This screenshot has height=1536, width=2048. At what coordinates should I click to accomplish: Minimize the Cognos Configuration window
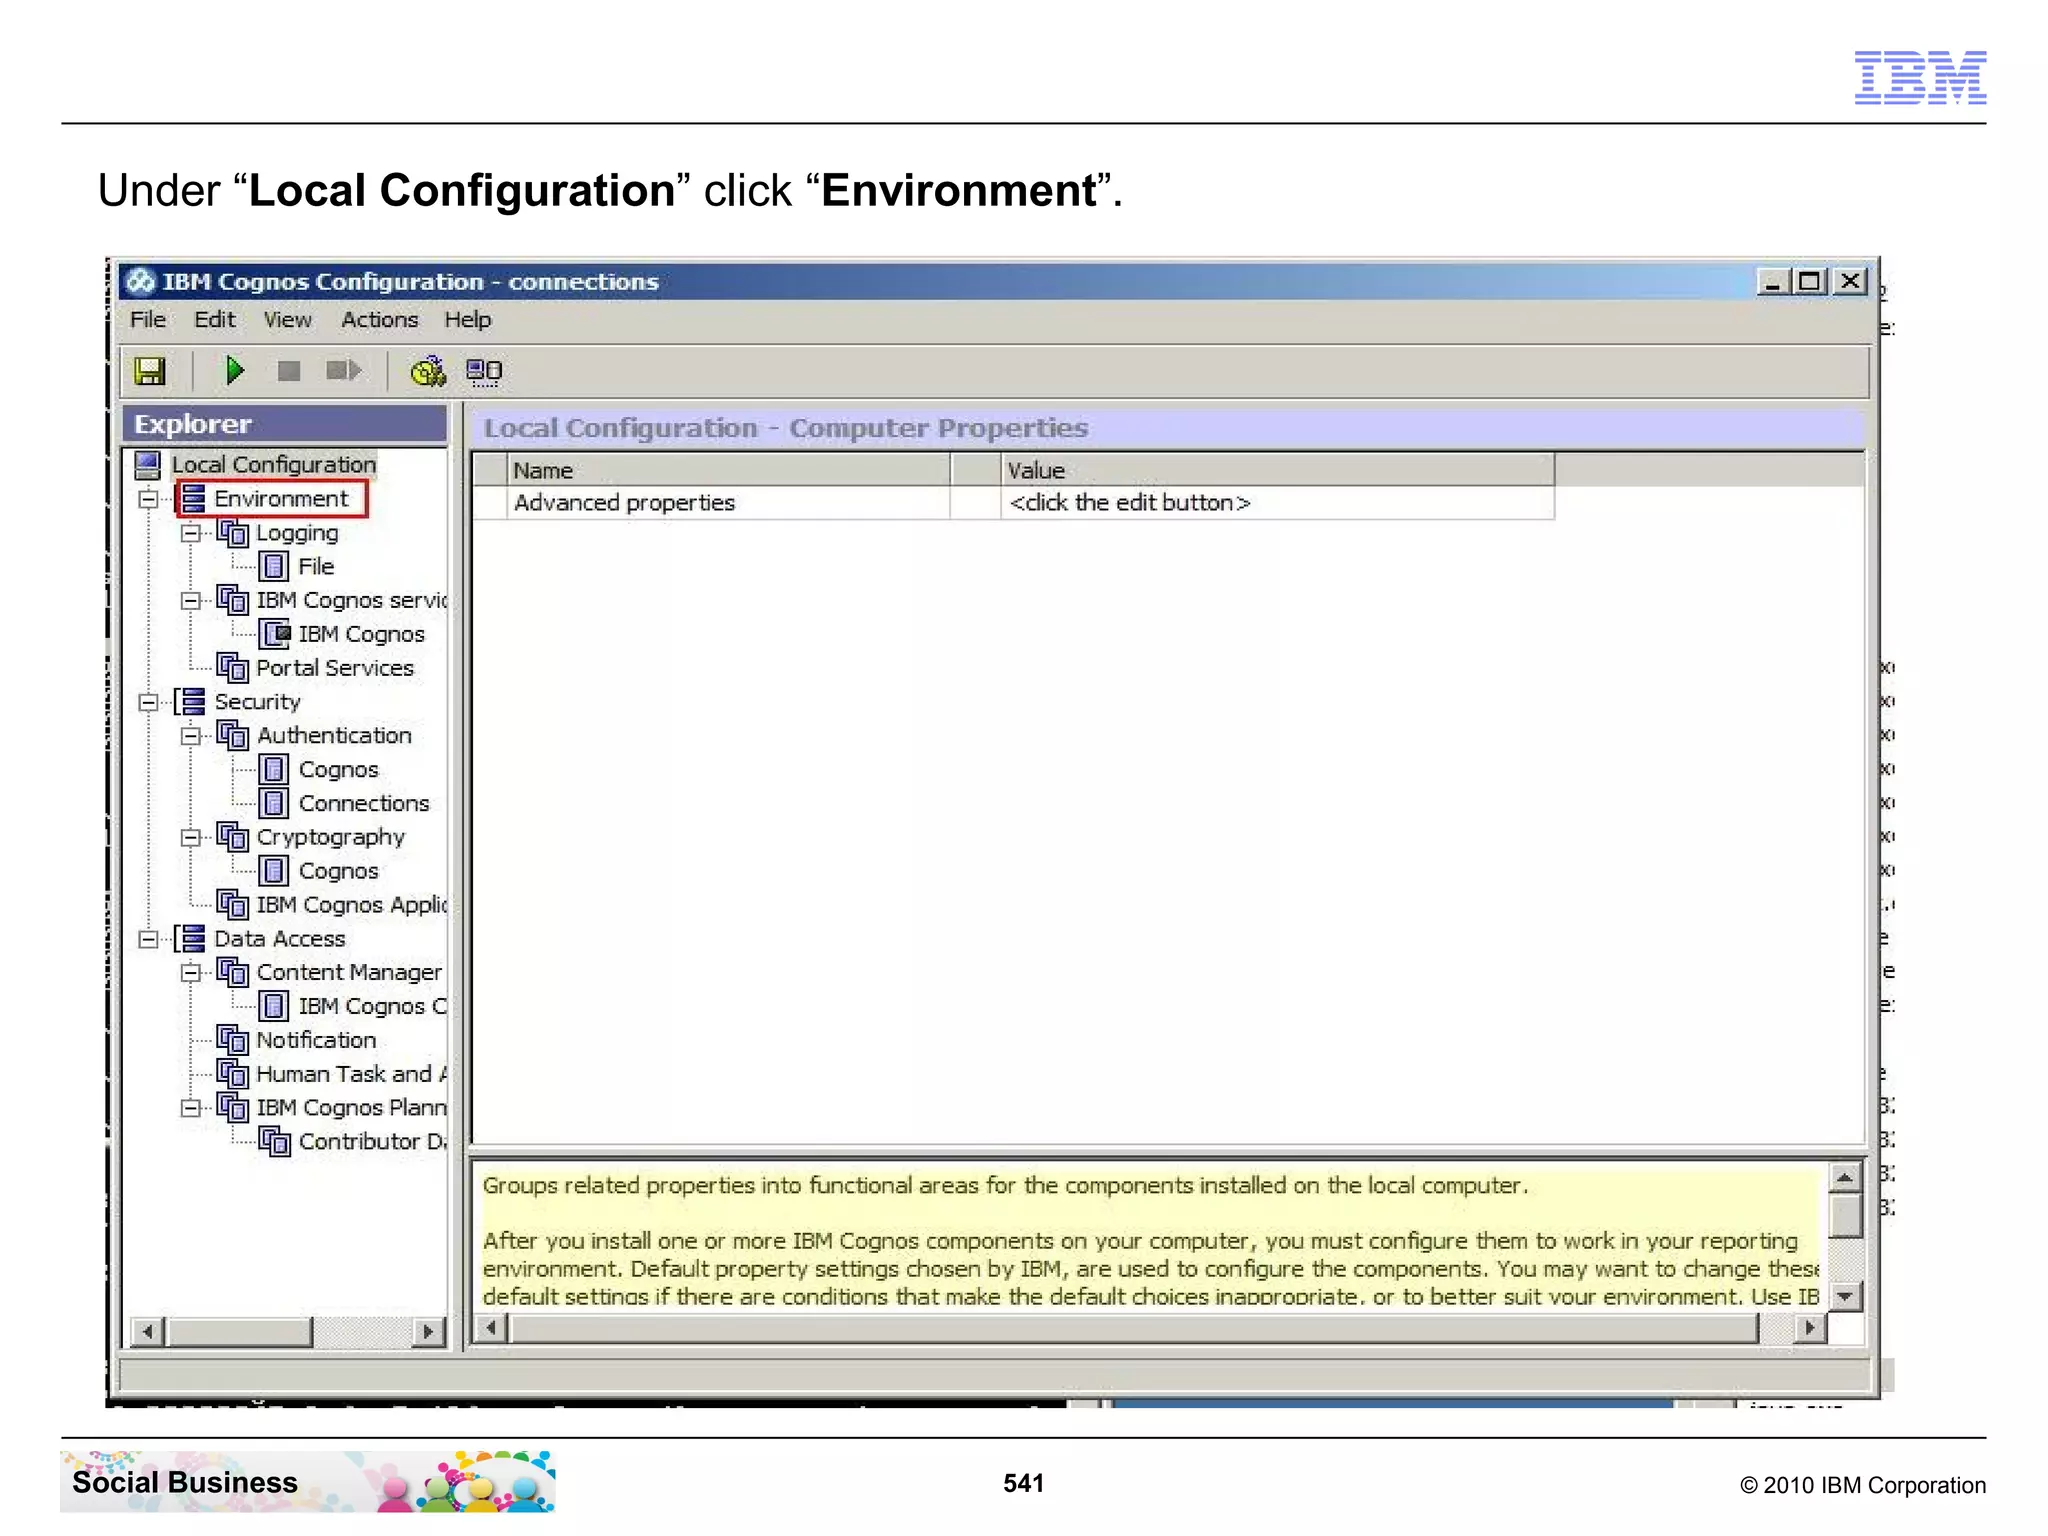(x=1774, y=282)
